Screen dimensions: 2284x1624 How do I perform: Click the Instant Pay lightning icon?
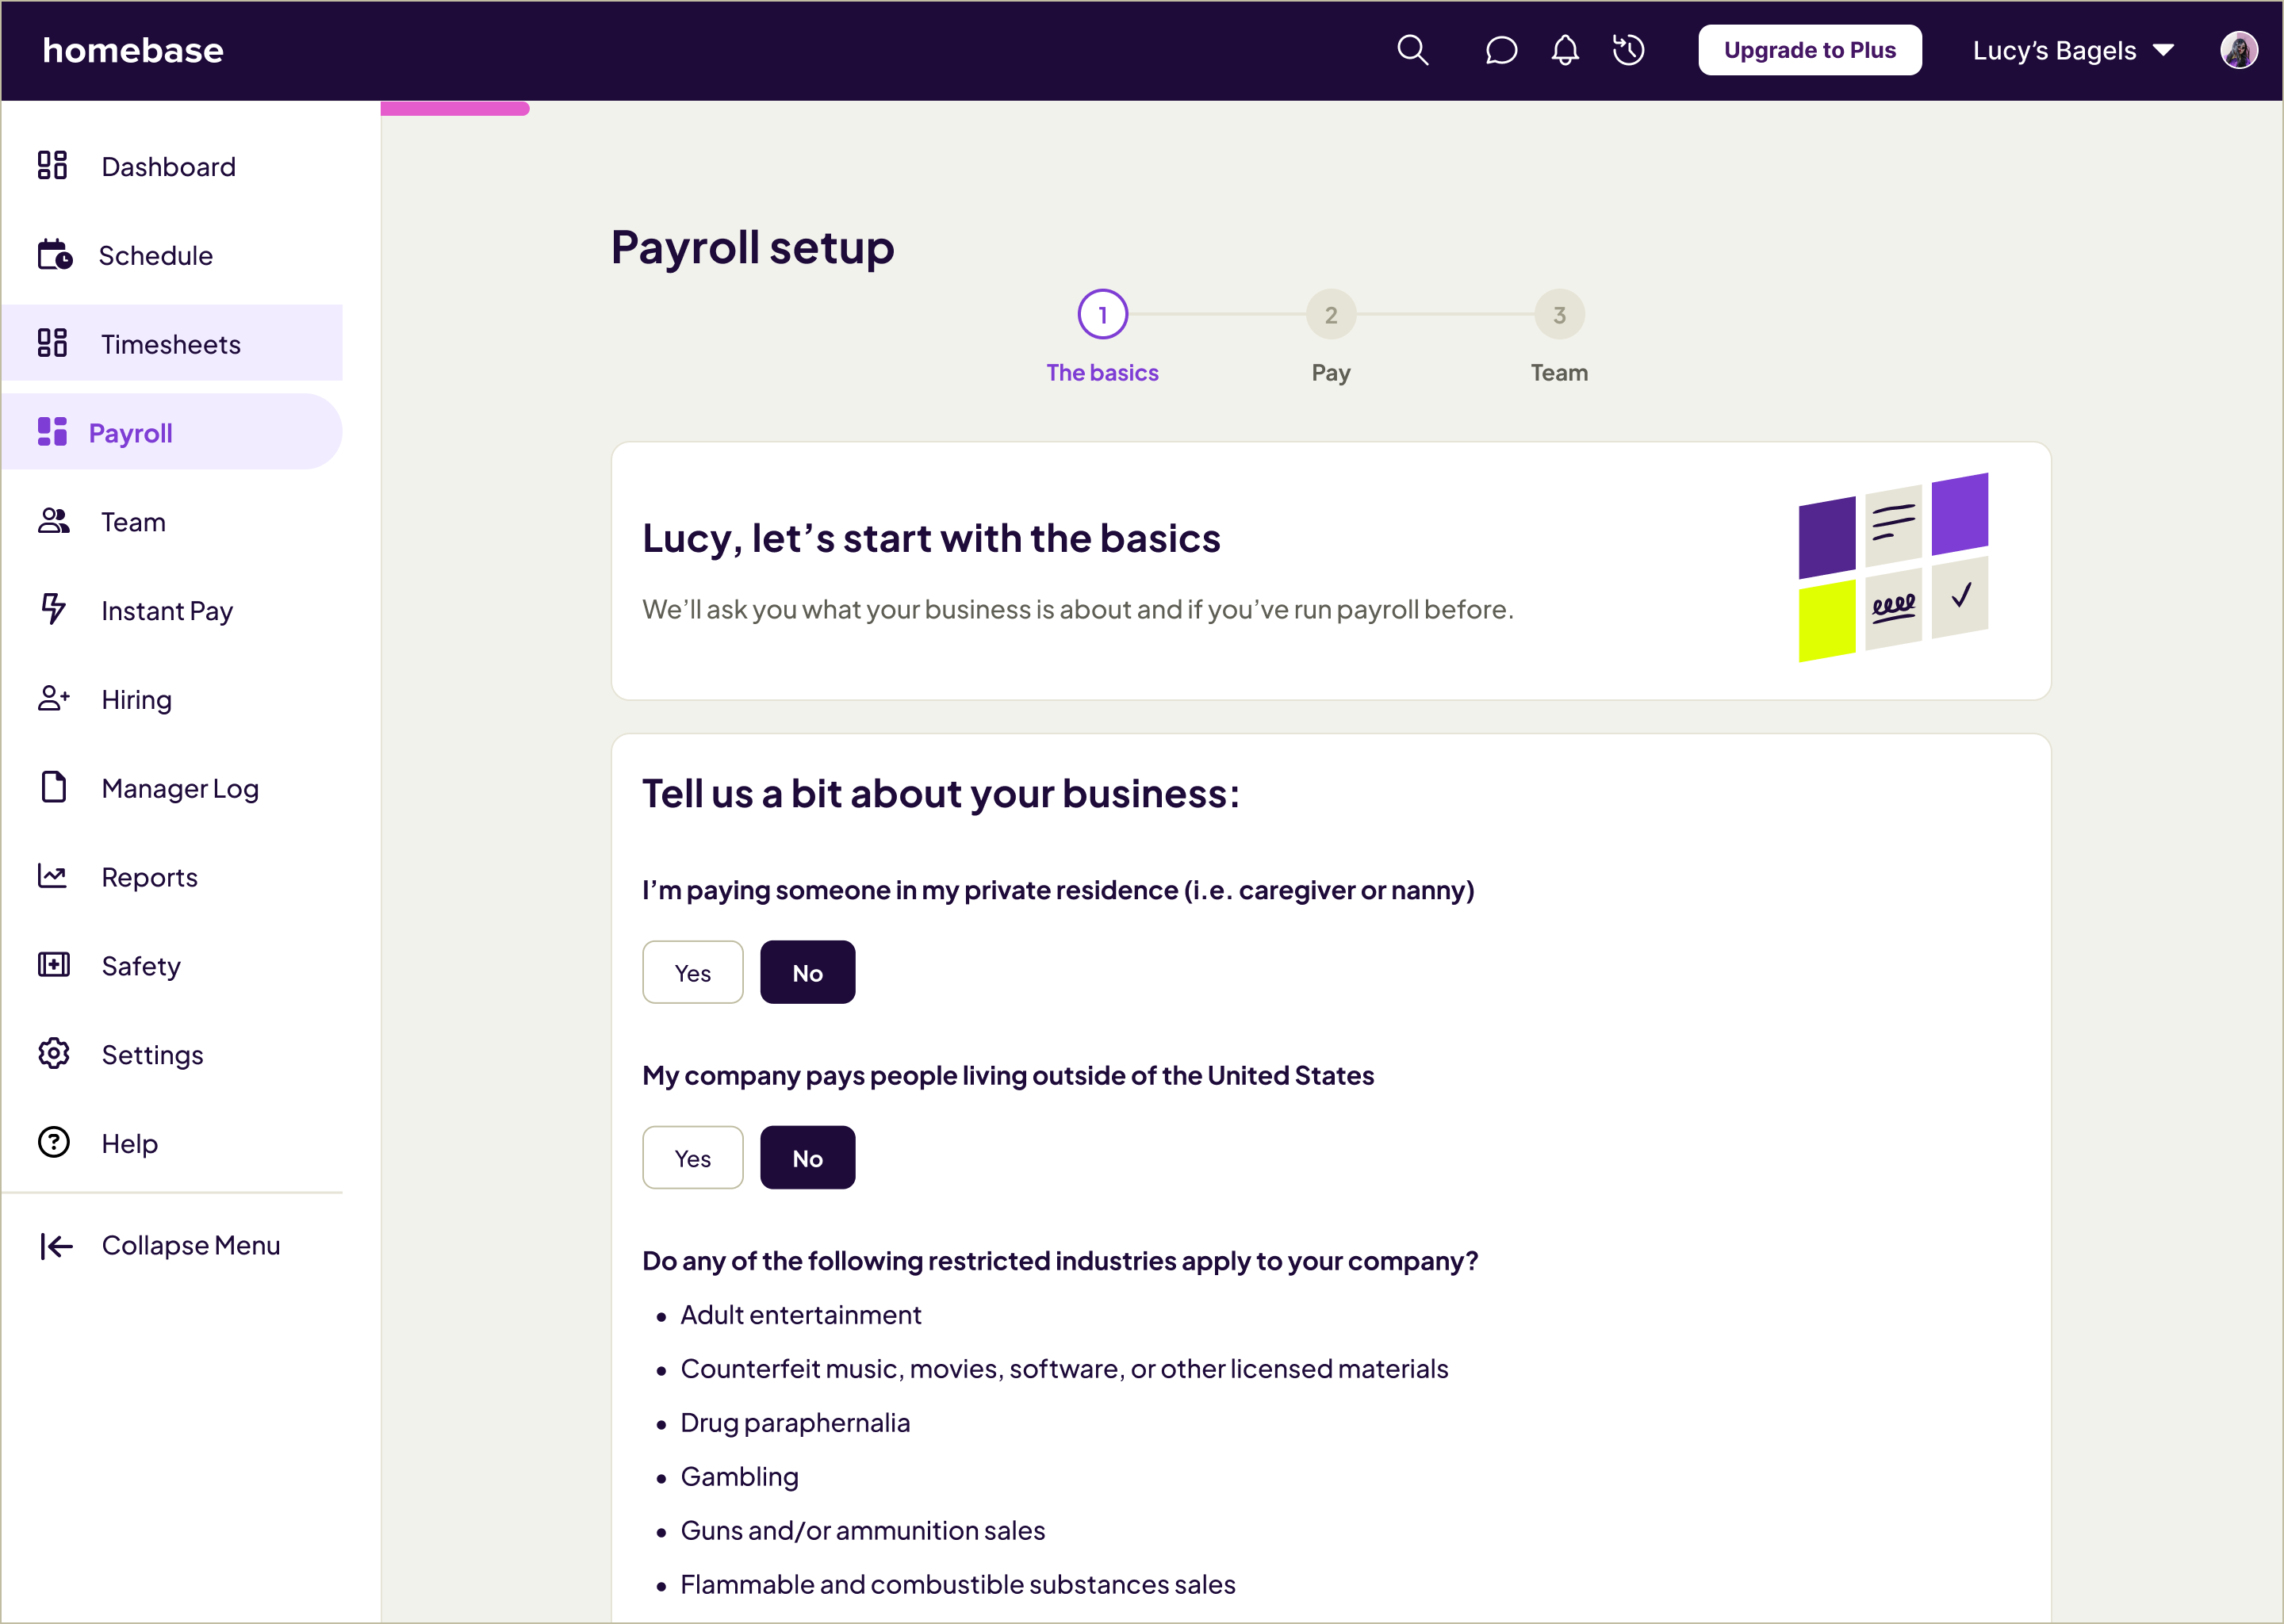53,610
